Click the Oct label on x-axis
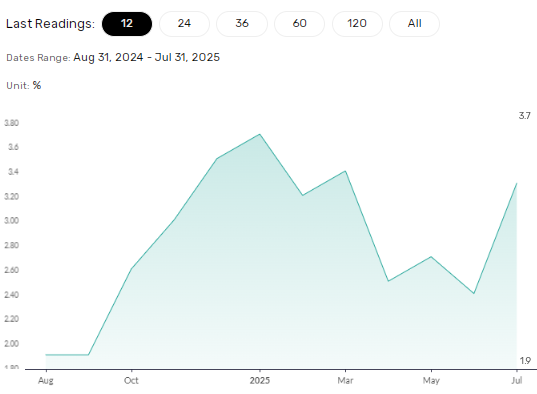Viewport: 537px width, 394px height. click(x=131, y=380)
